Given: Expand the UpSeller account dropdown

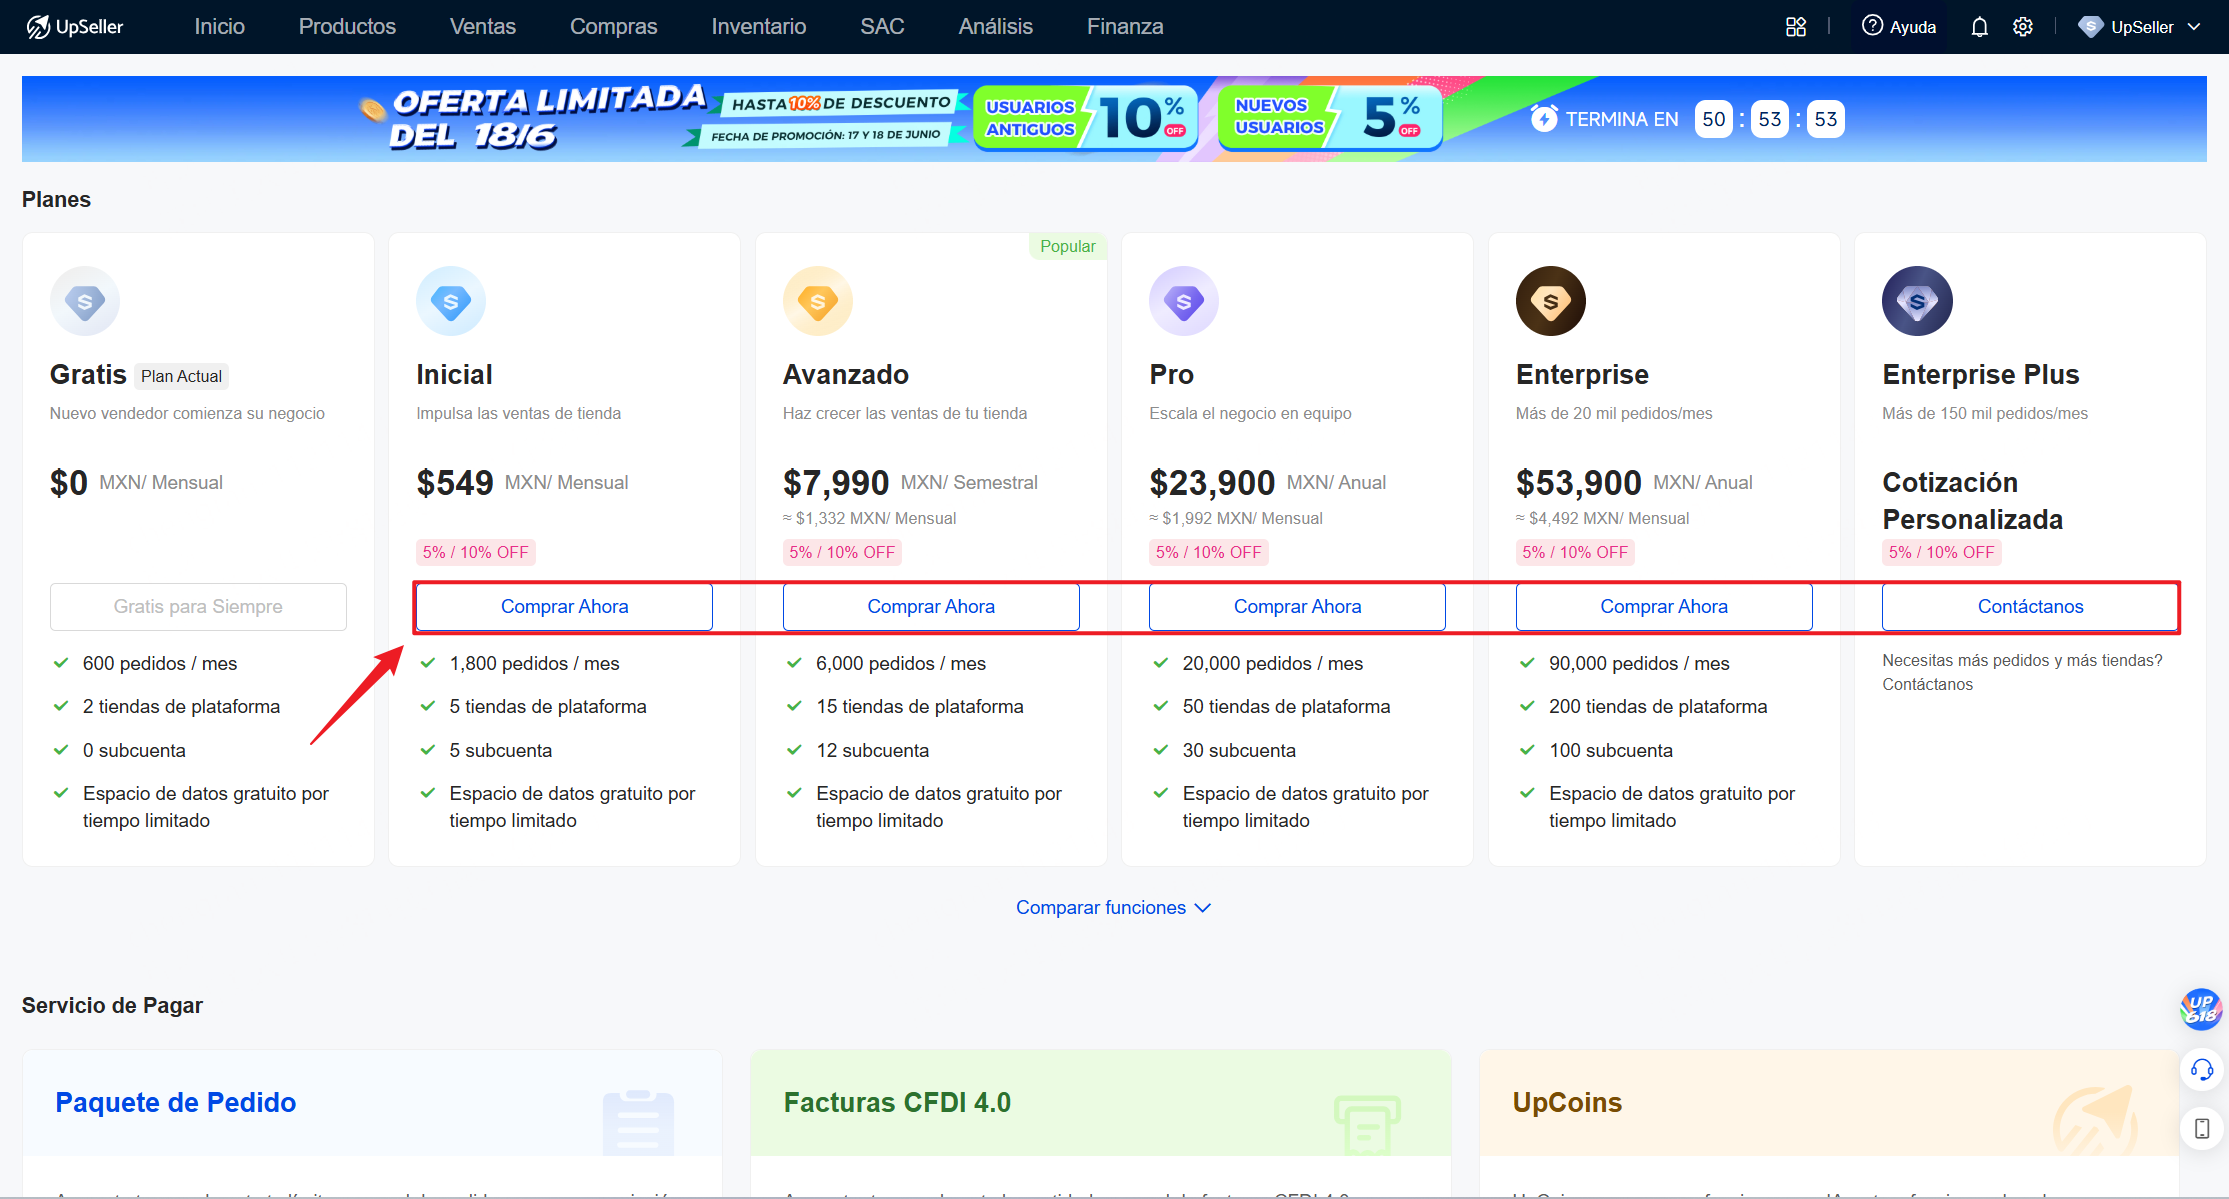Looking at the screenshot, I should [2139, 27].
